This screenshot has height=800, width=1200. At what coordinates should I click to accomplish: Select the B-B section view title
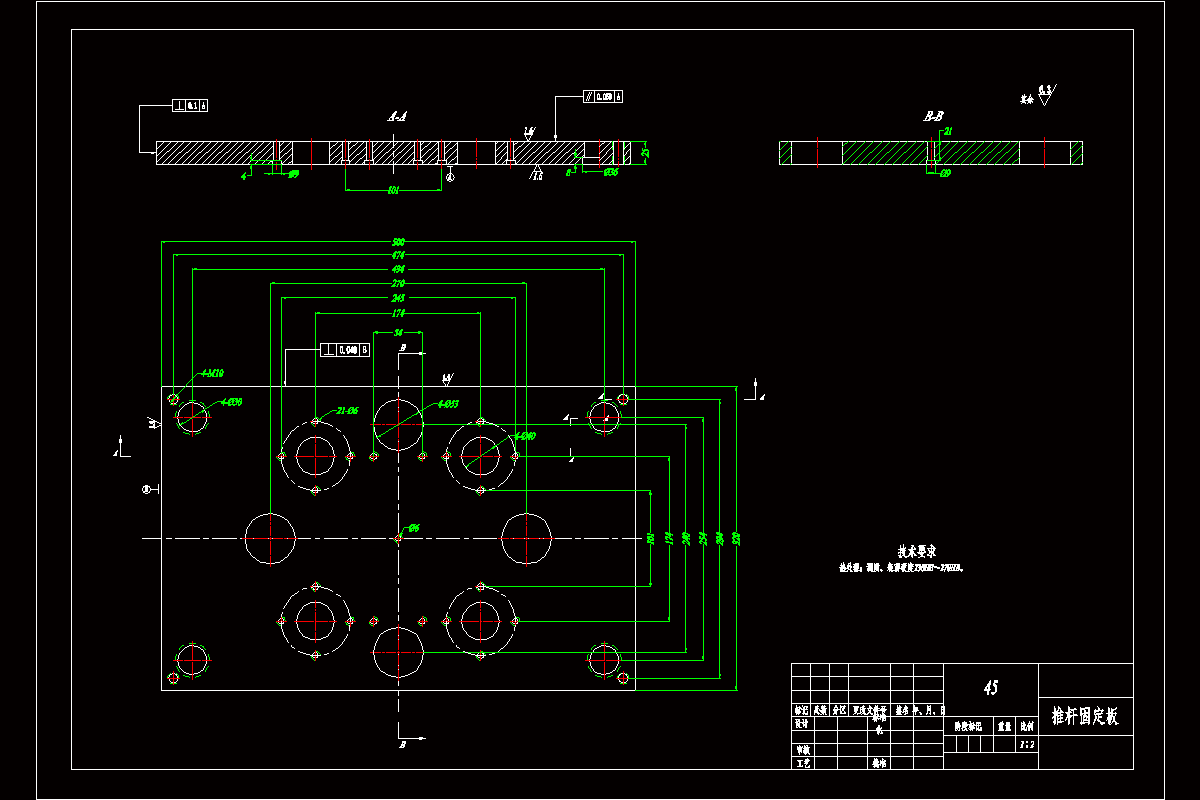pos(933,116)
